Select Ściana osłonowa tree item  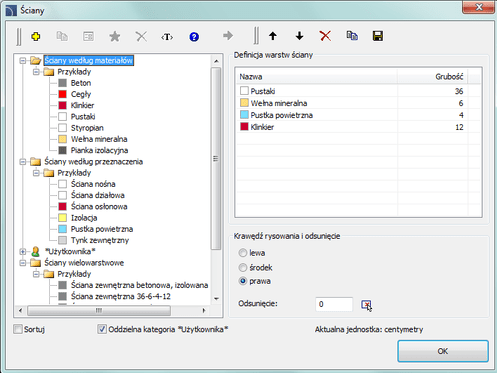point(99,207)
